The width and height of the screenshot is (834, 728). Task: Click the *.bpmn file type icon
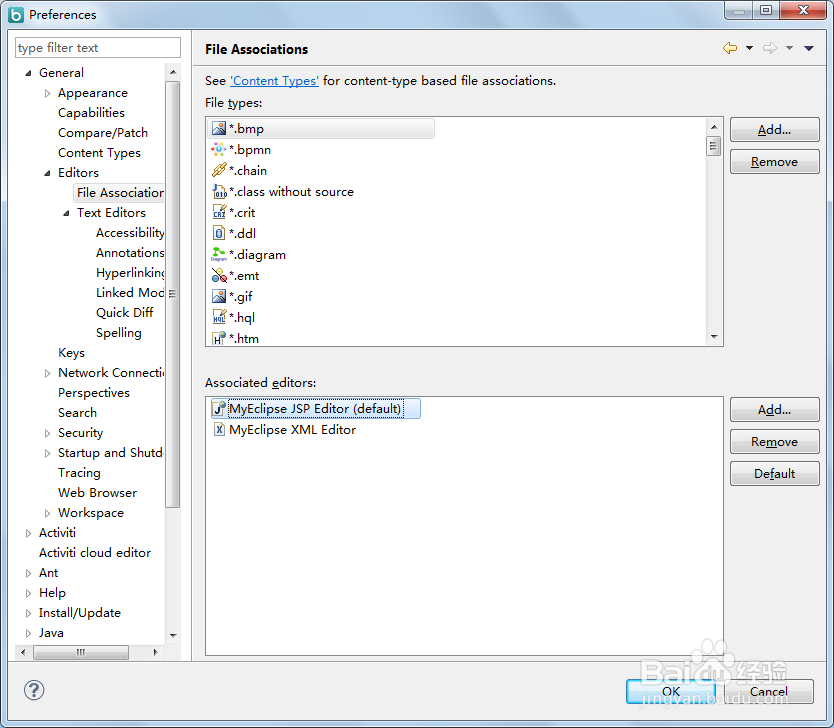(219, 149)
